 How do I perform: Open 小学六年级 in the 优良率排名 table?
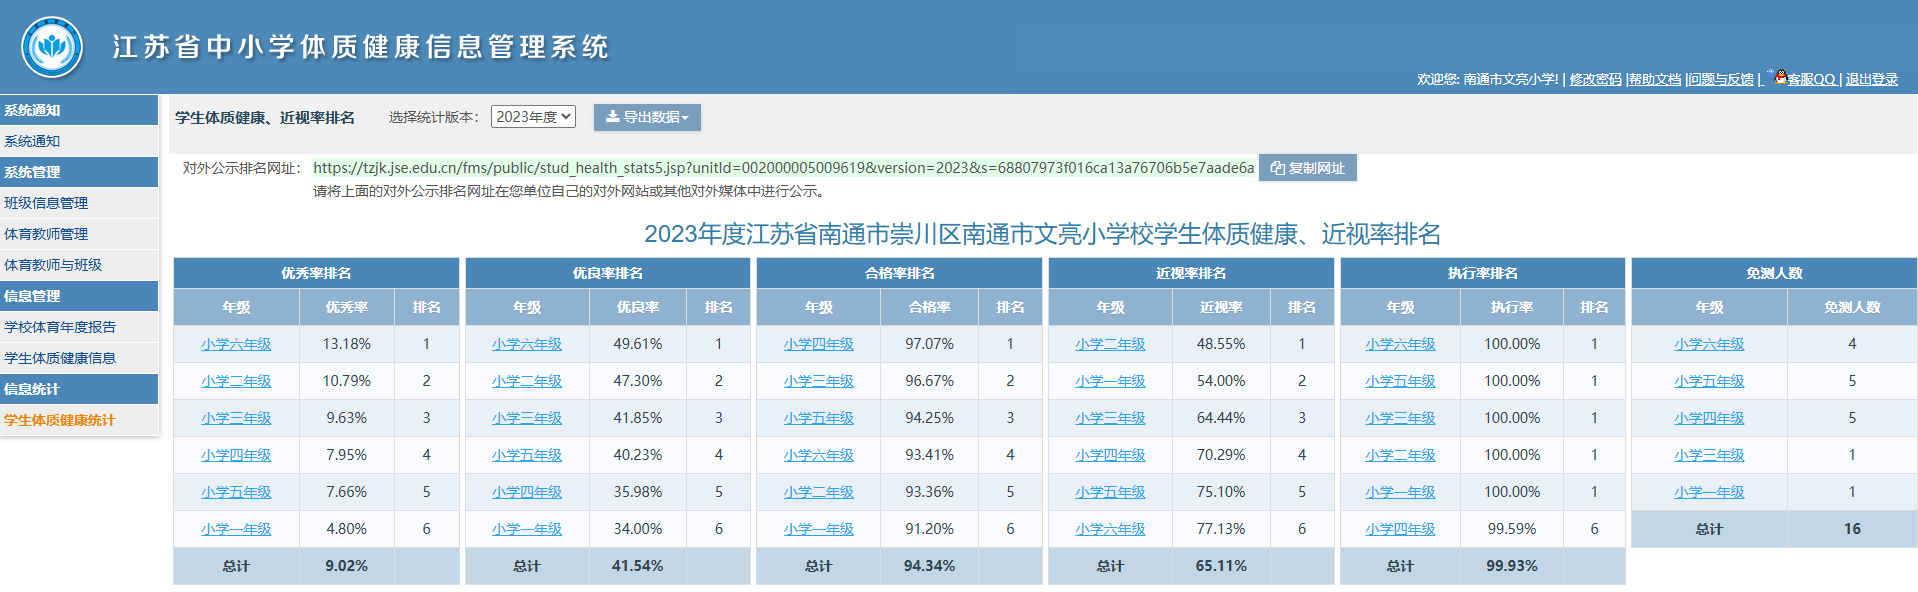tap(527, 344)
